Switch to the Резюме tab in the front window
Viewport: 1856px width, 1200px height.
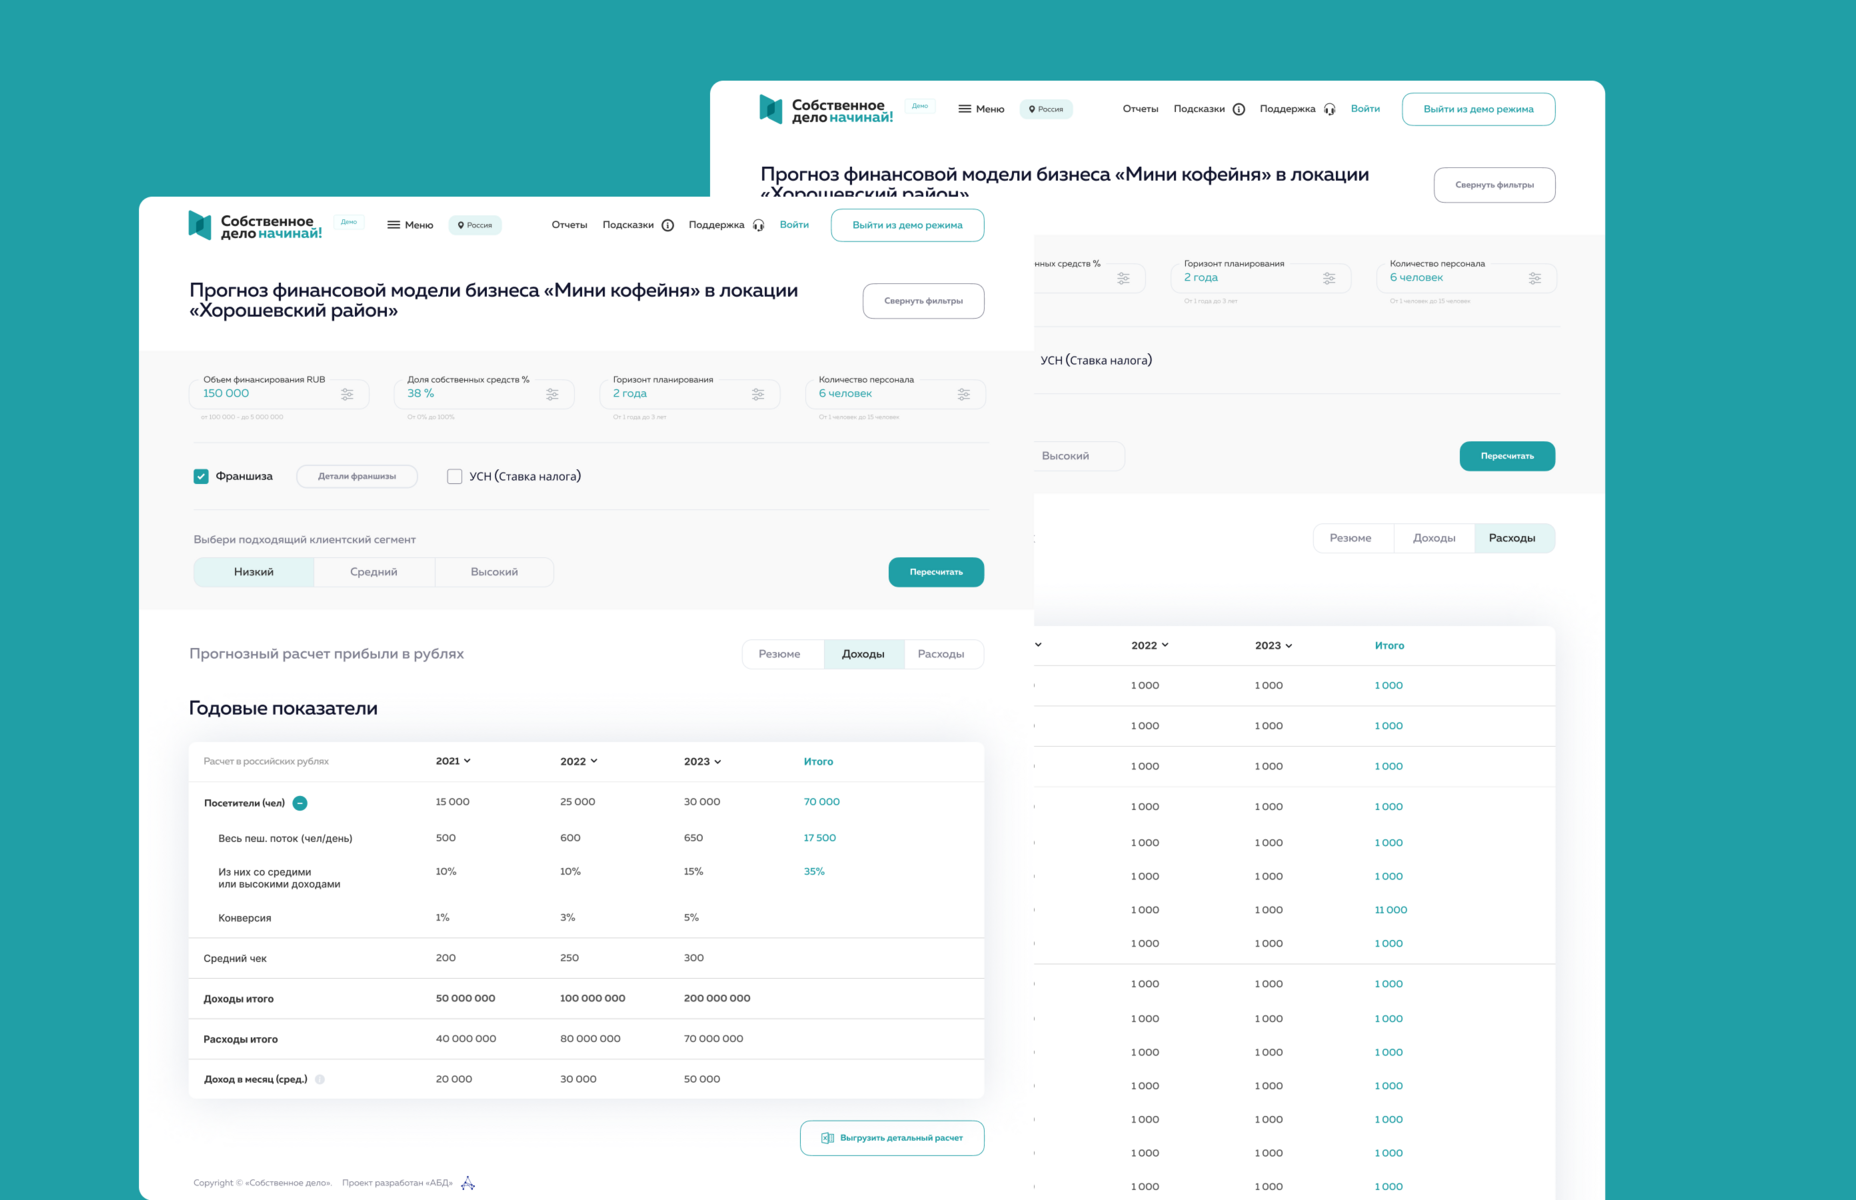click(x=780, y=654)
